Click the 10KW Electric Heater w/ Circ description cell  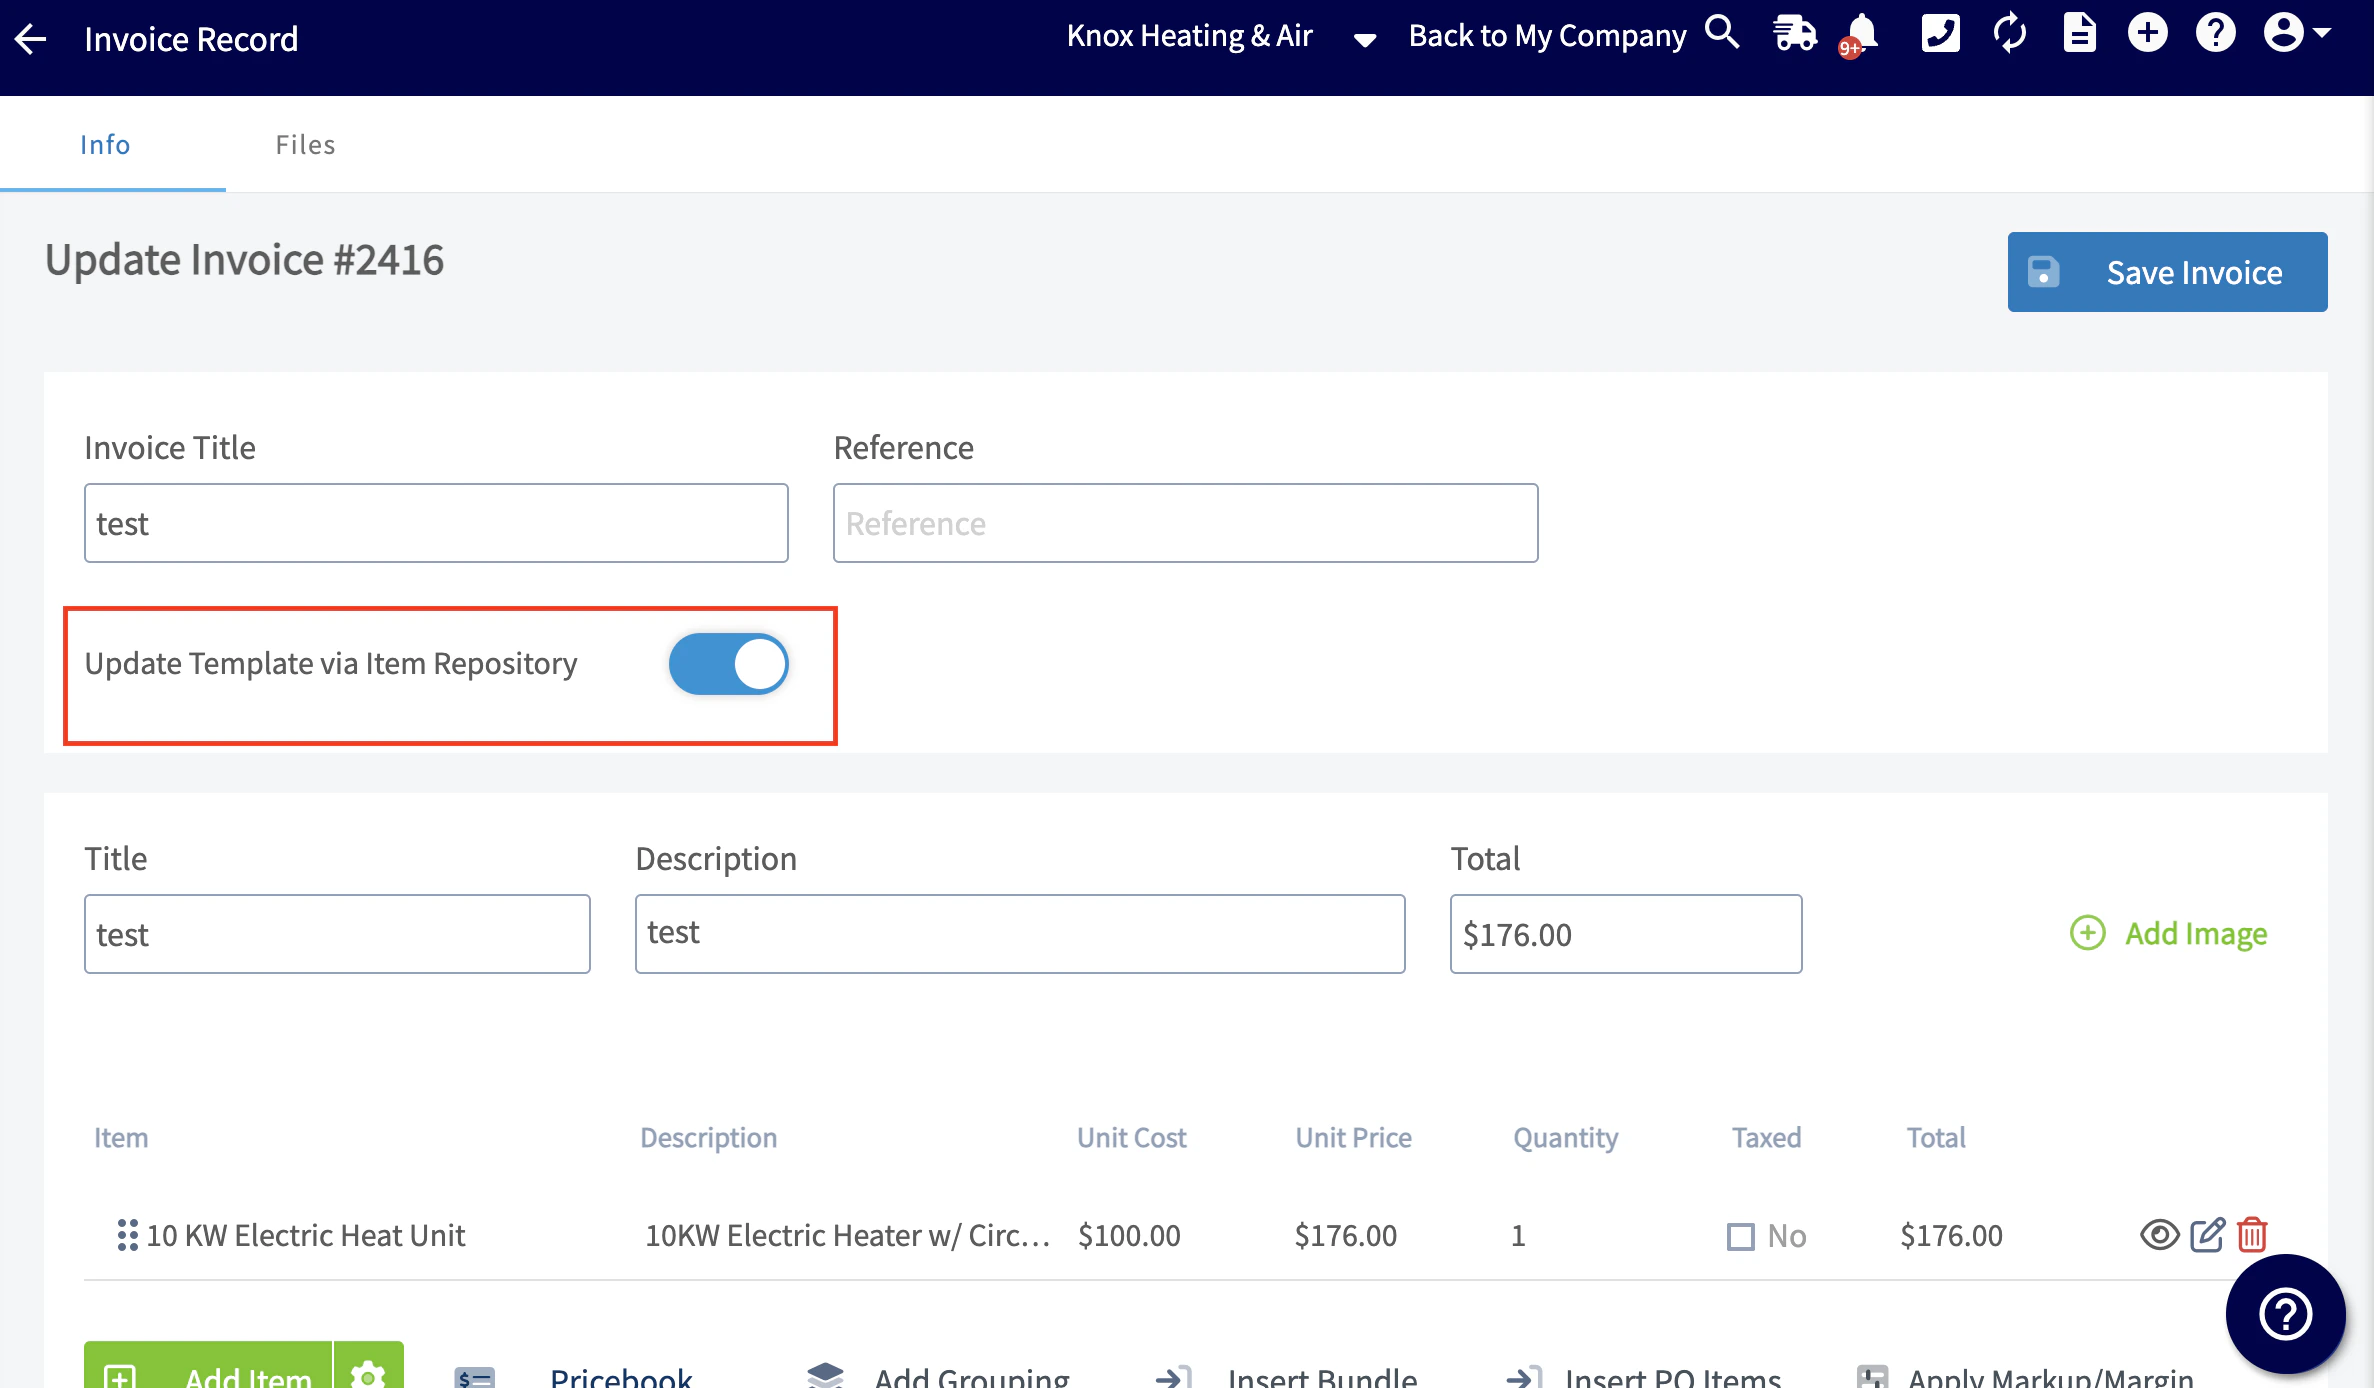point(847,1236)
